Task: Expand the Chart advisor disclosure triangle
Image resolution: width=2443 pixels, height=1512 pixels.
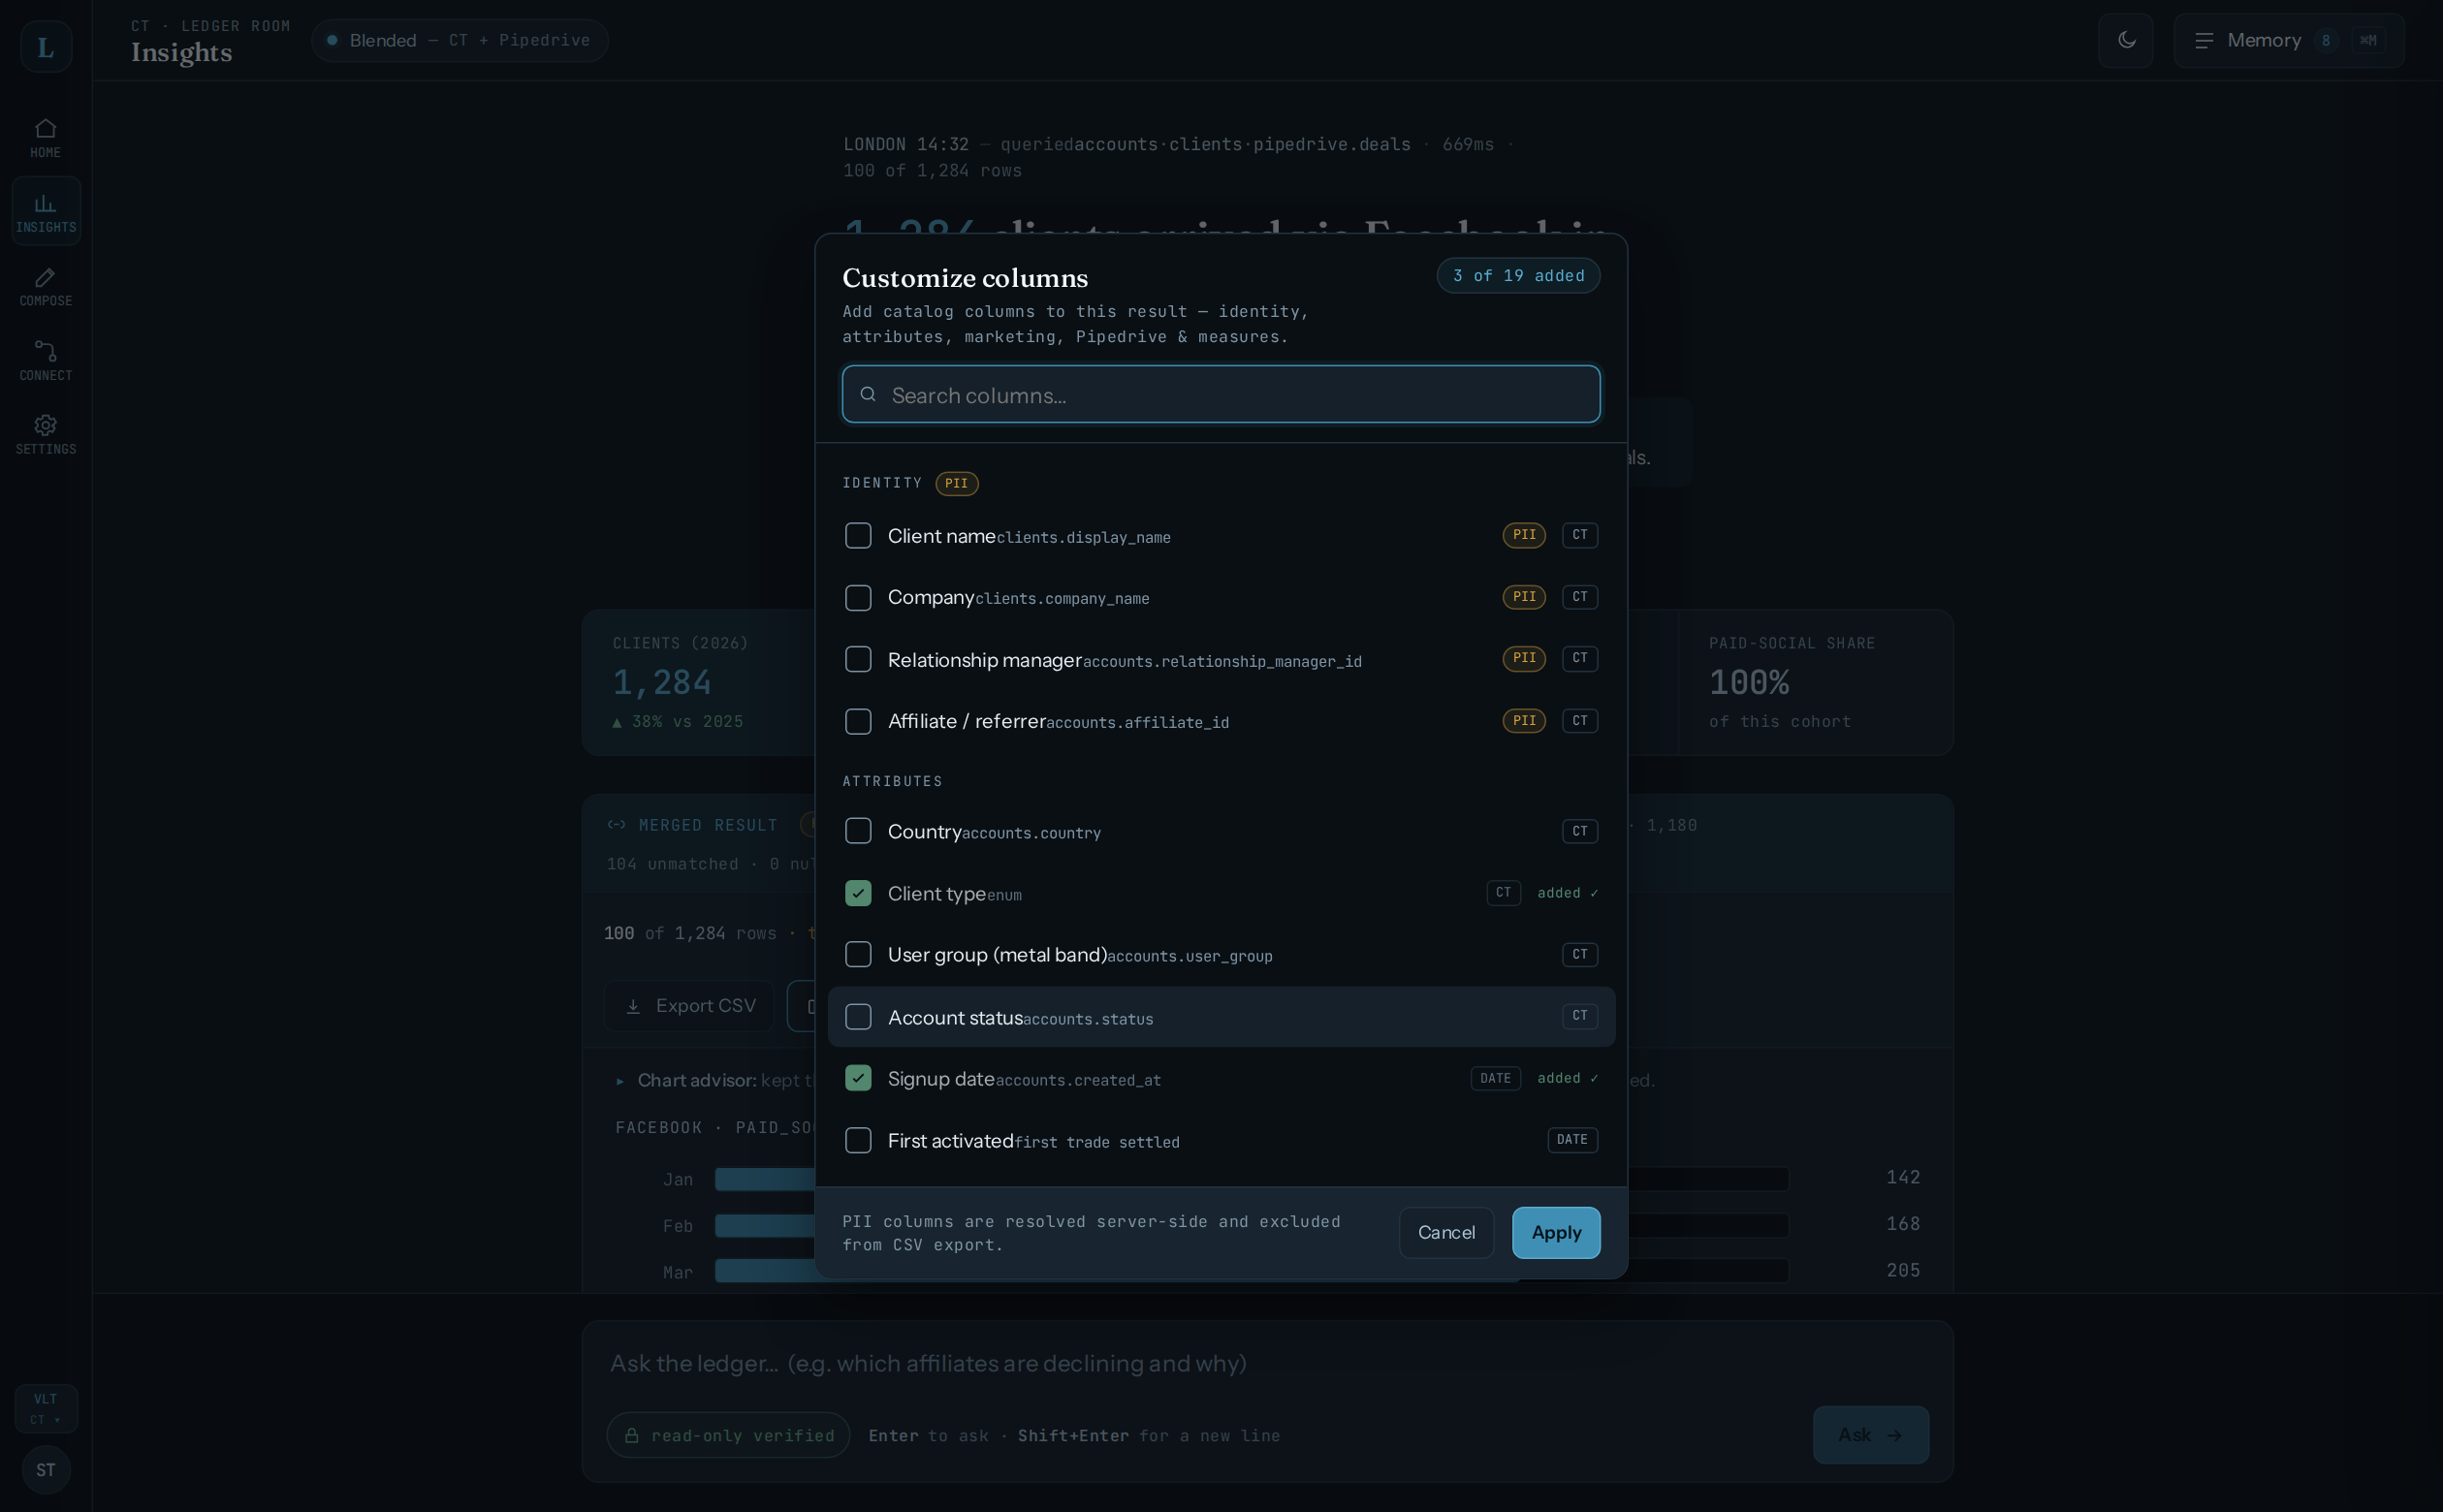Action: click(x=620, y=1081)
